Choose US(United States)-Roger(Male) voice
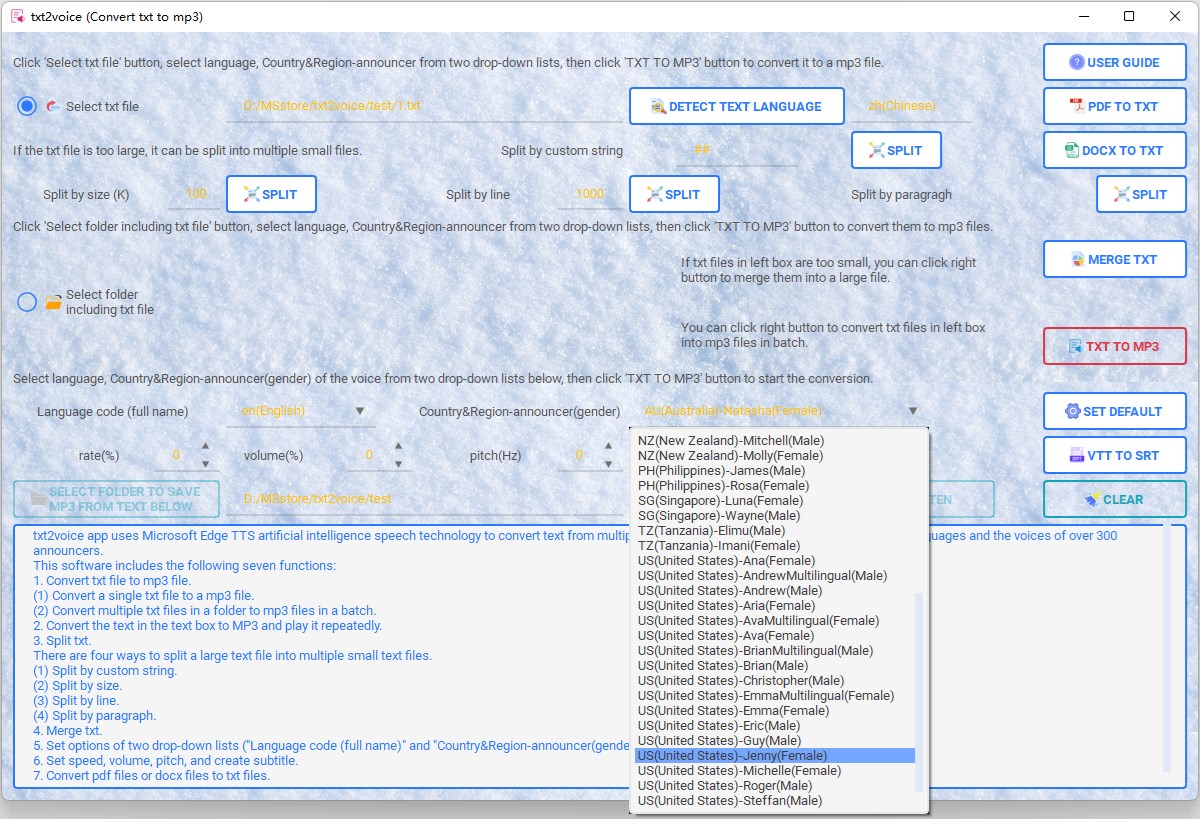This screenshot has width=1200, height=819. tap(775, 786)
